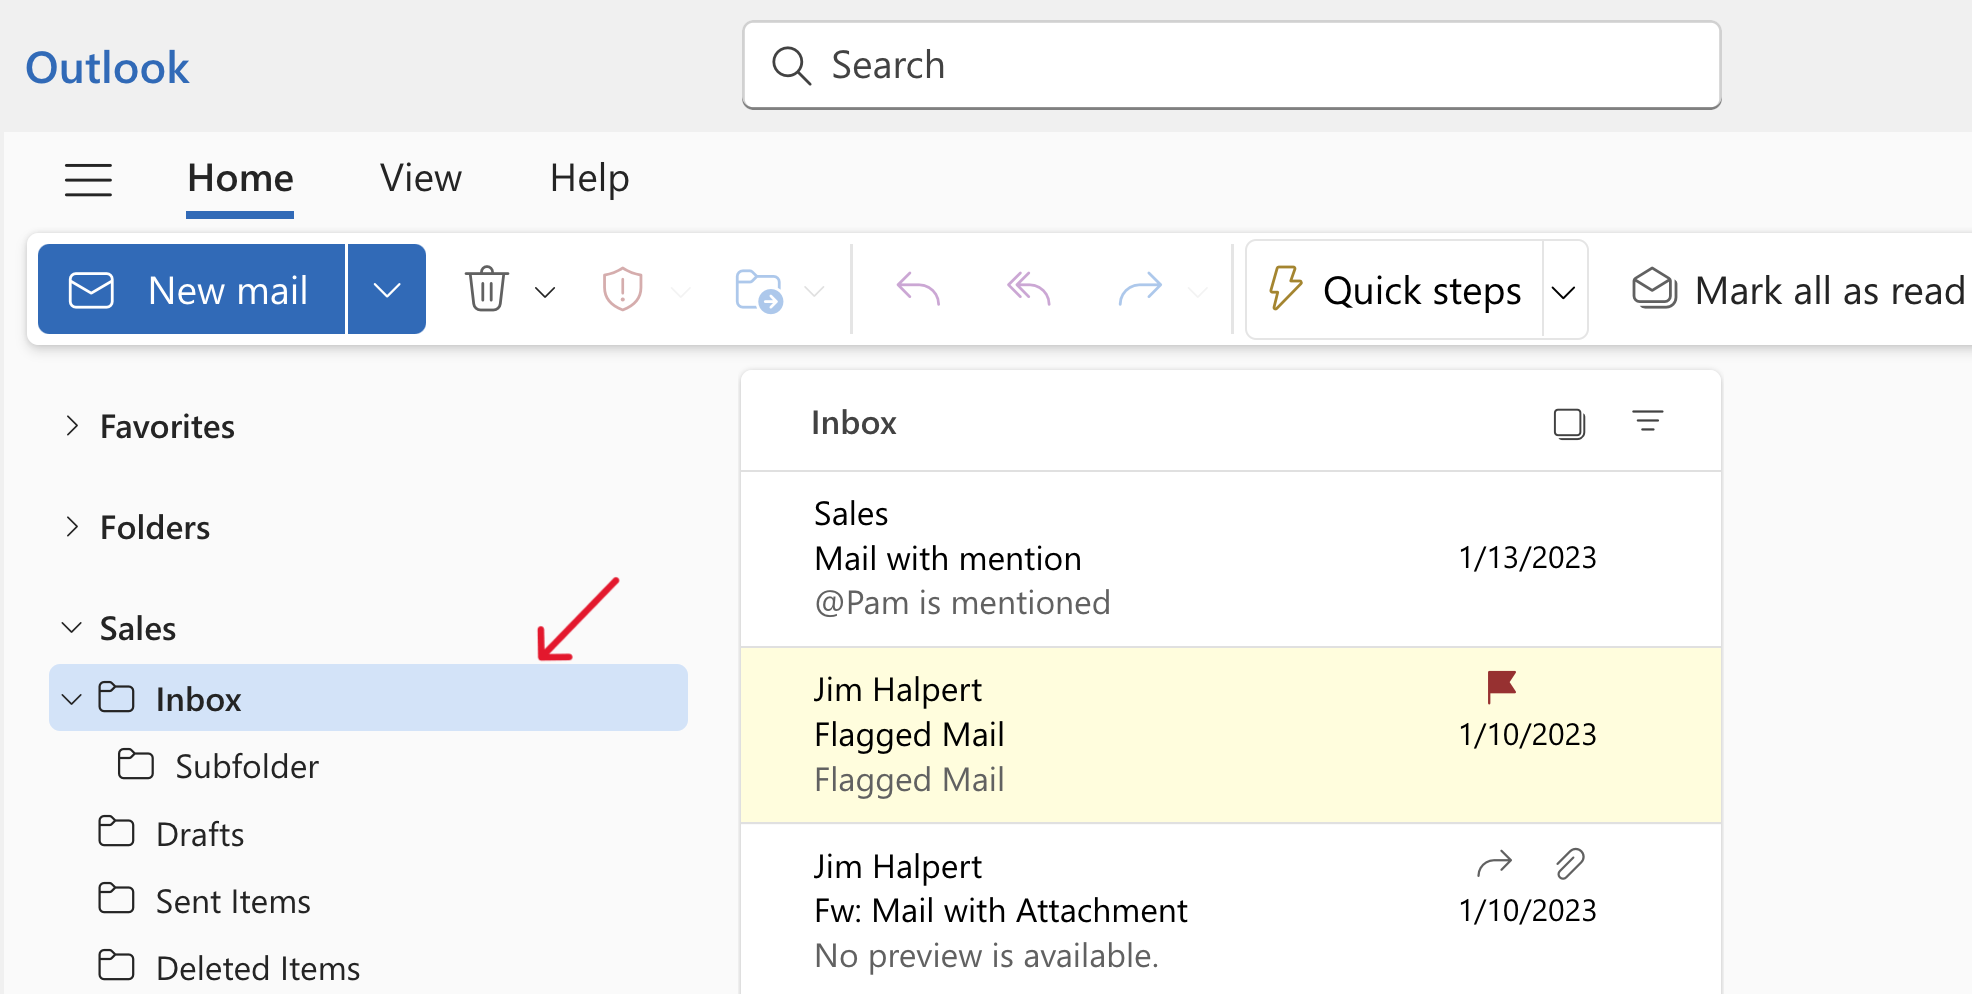Click the Forward arrow icon in toolbar
The image size is (1972, 994).
[x=1140, y=290]
